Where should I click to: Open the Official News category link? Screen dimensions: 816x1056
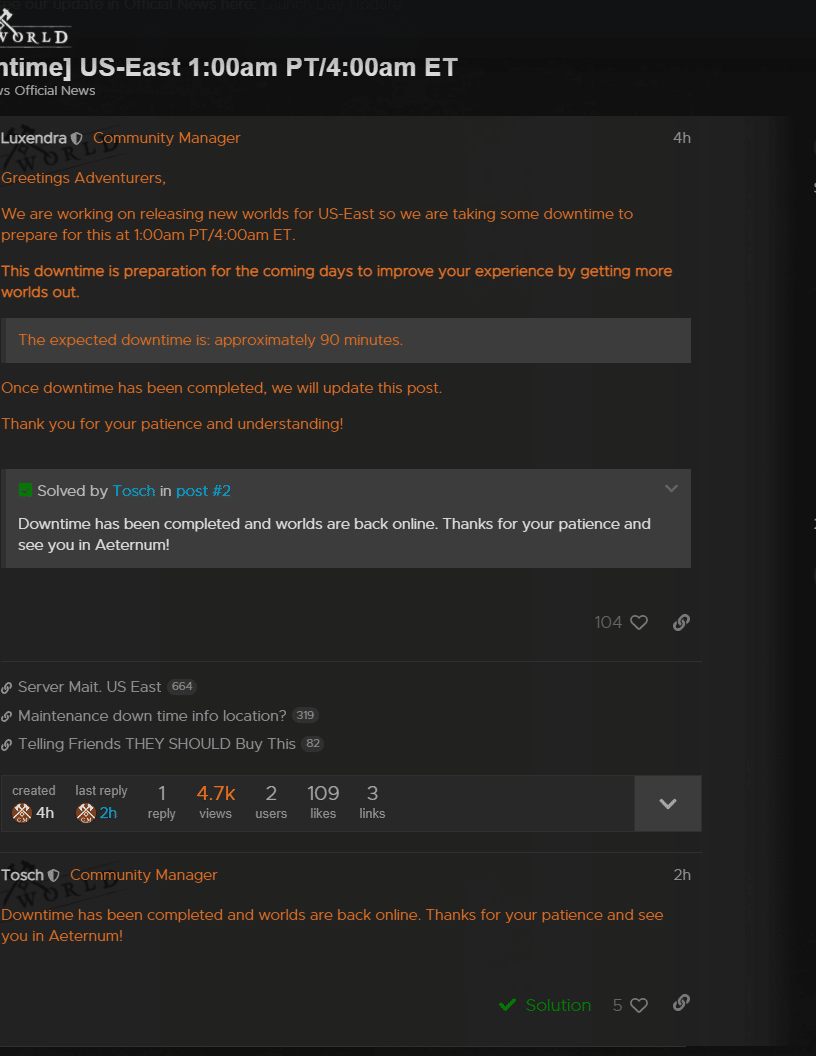[55, 90]
